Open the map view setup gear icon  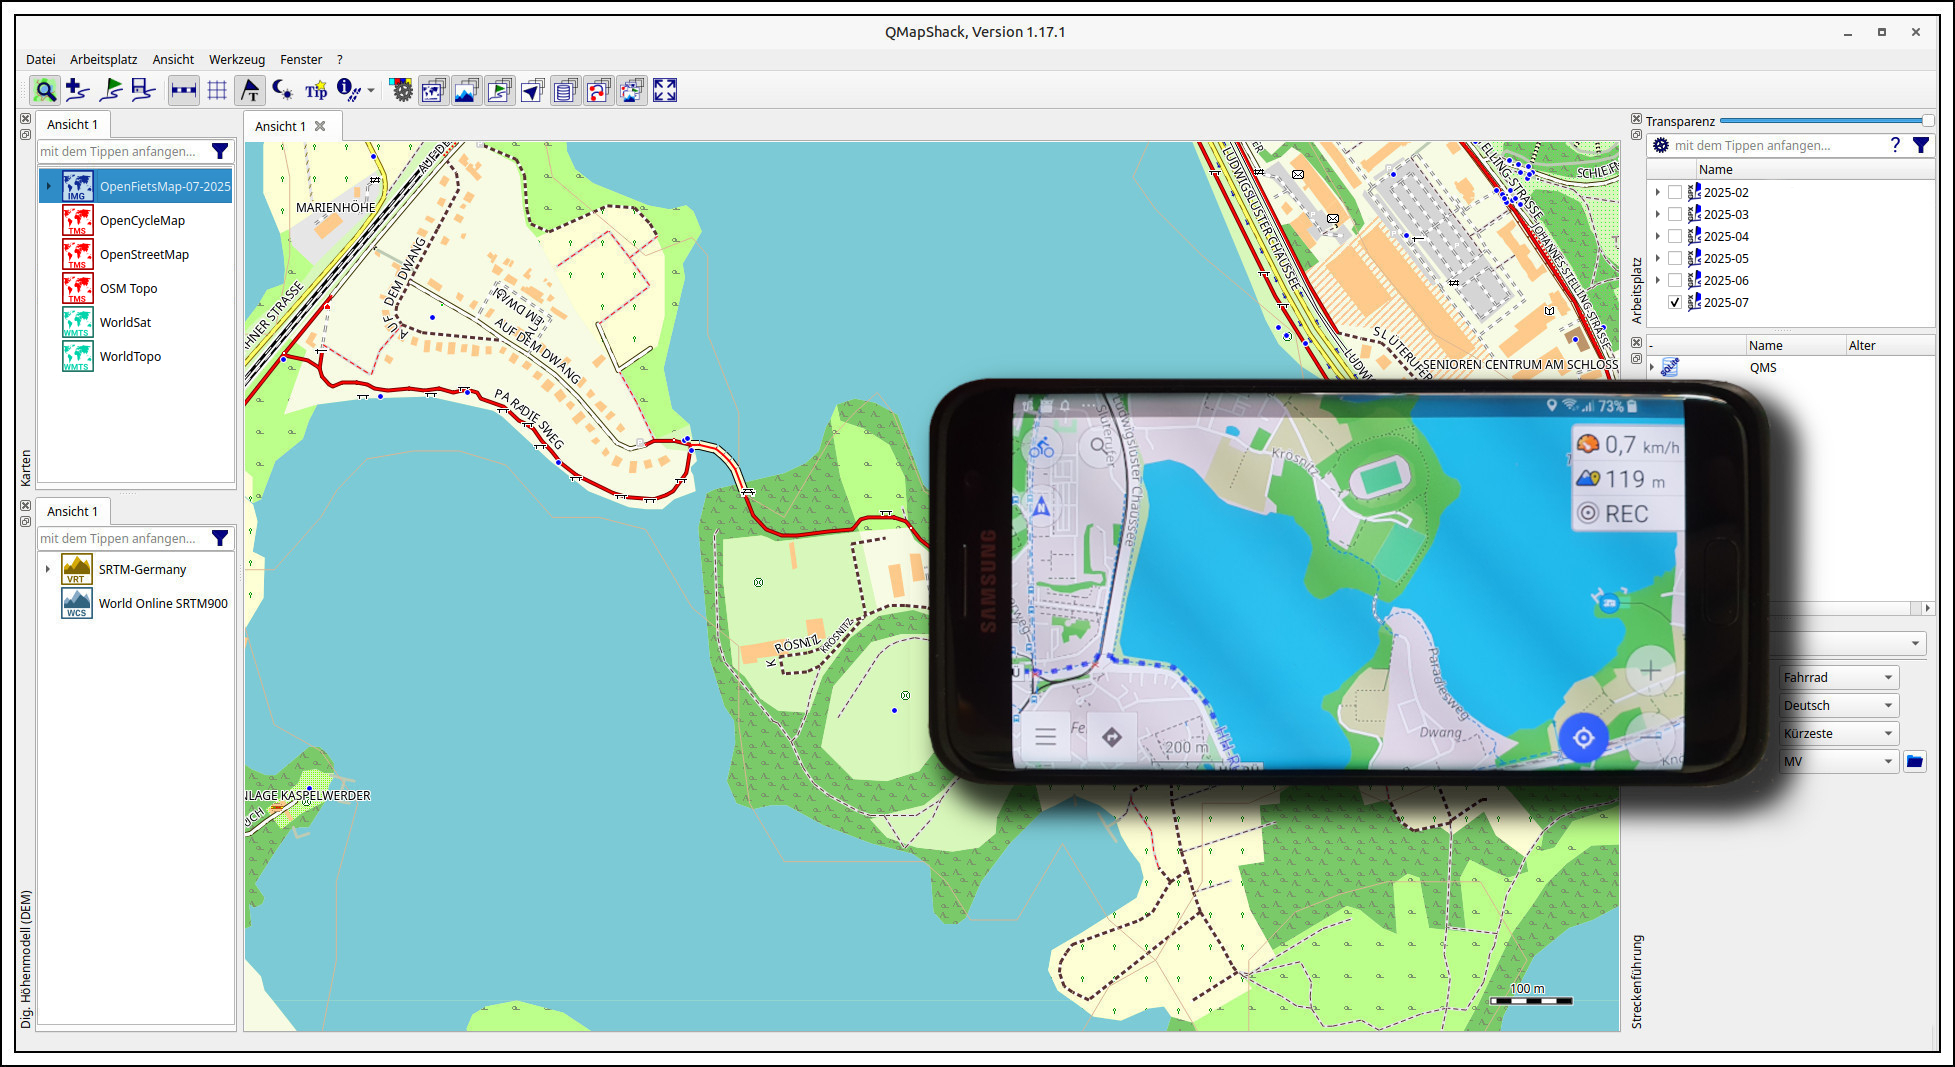401,91
